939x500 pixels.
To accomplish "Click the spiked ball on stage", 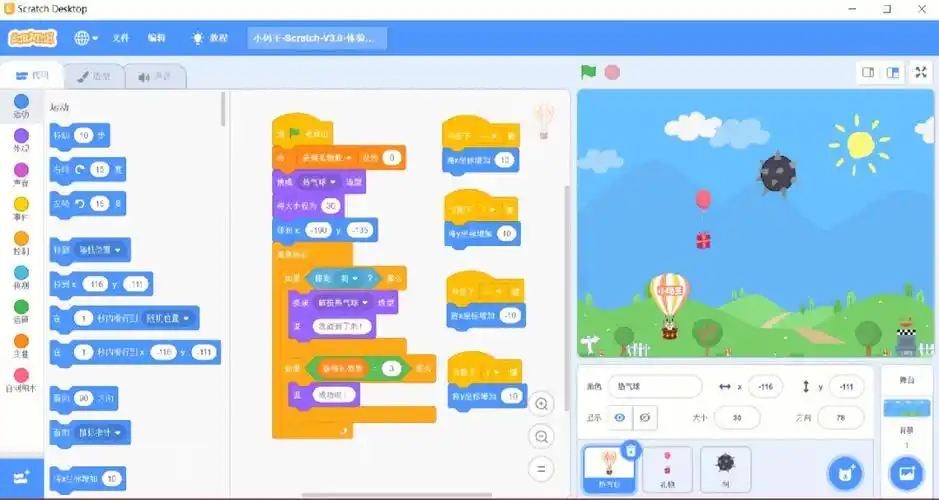I will pyautogui.click(x=777, y=173).
